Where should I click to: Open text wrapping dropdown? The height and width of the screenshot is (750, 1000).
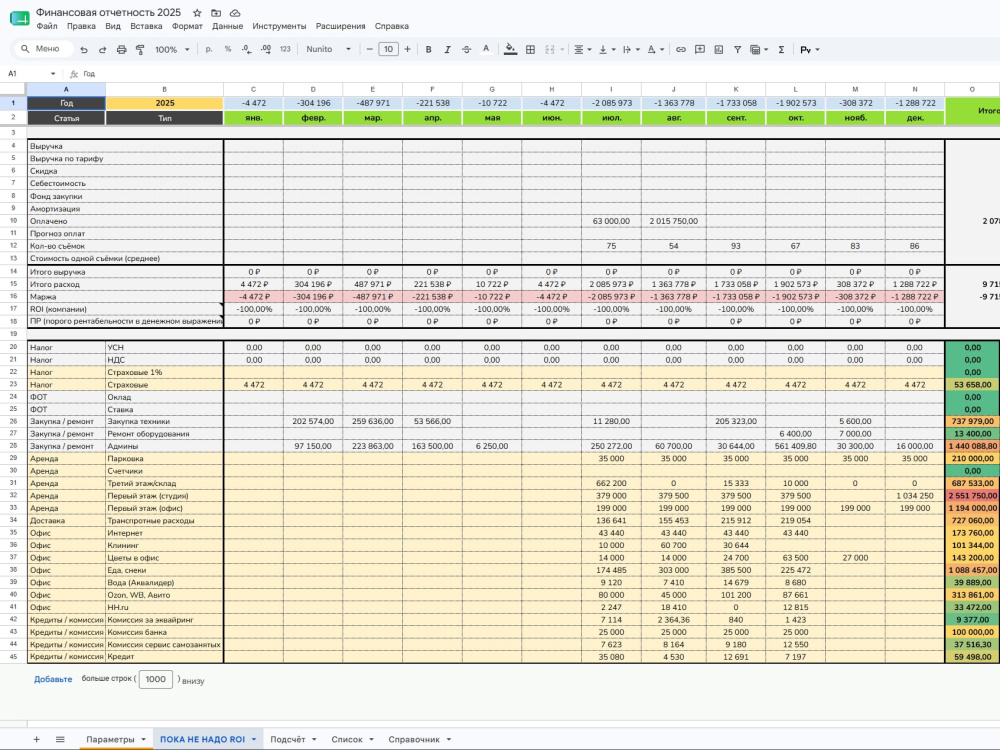[631, 49]
